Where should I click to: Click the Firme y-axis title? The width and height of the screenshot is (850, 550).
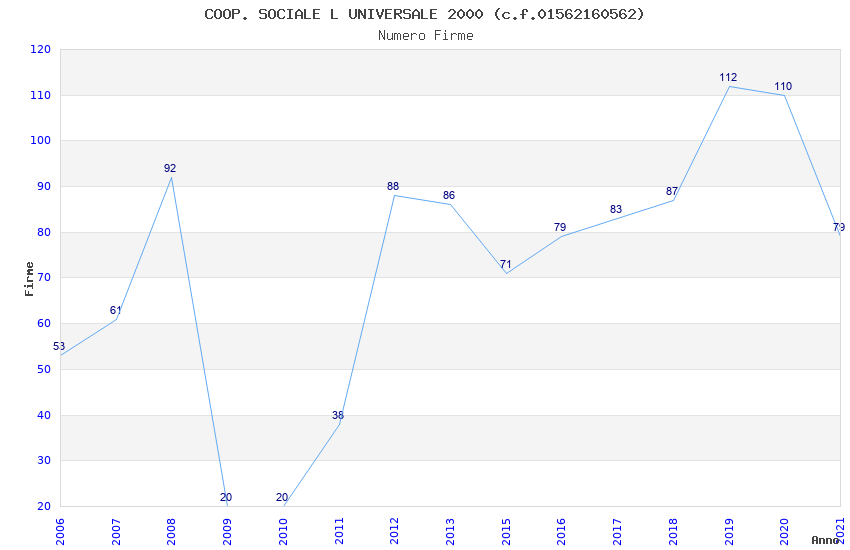click(x=29, y=279)
